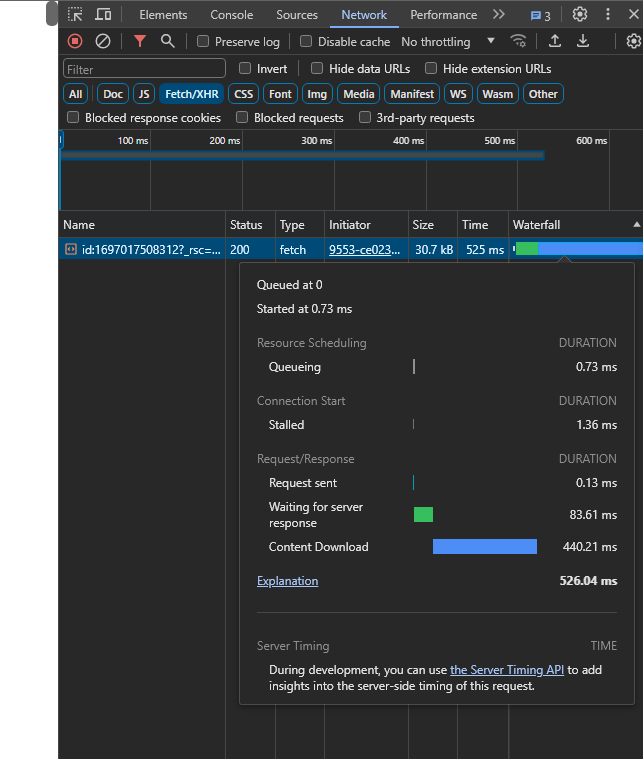The image size is (643, 759).
Task: Click inside the Filter text field
Action: pyautogui.click(x=144, y=69)
